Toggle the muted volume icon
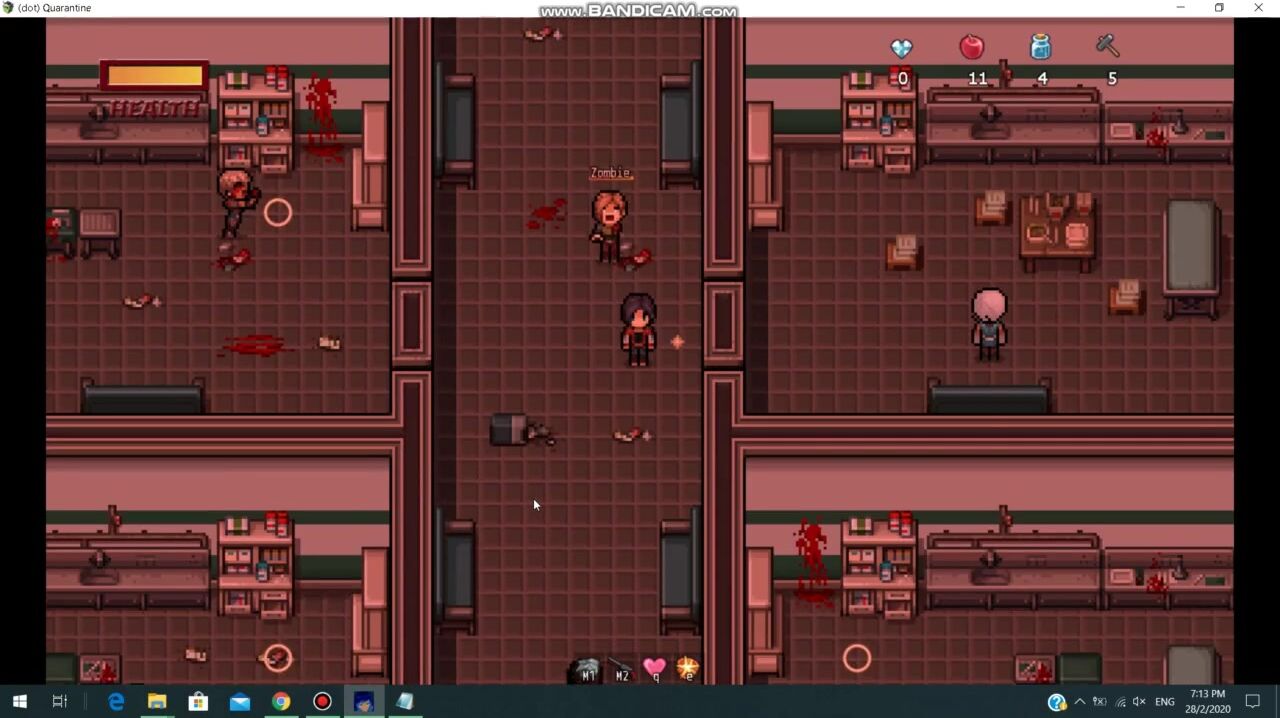 click(x=1139, y=702)
